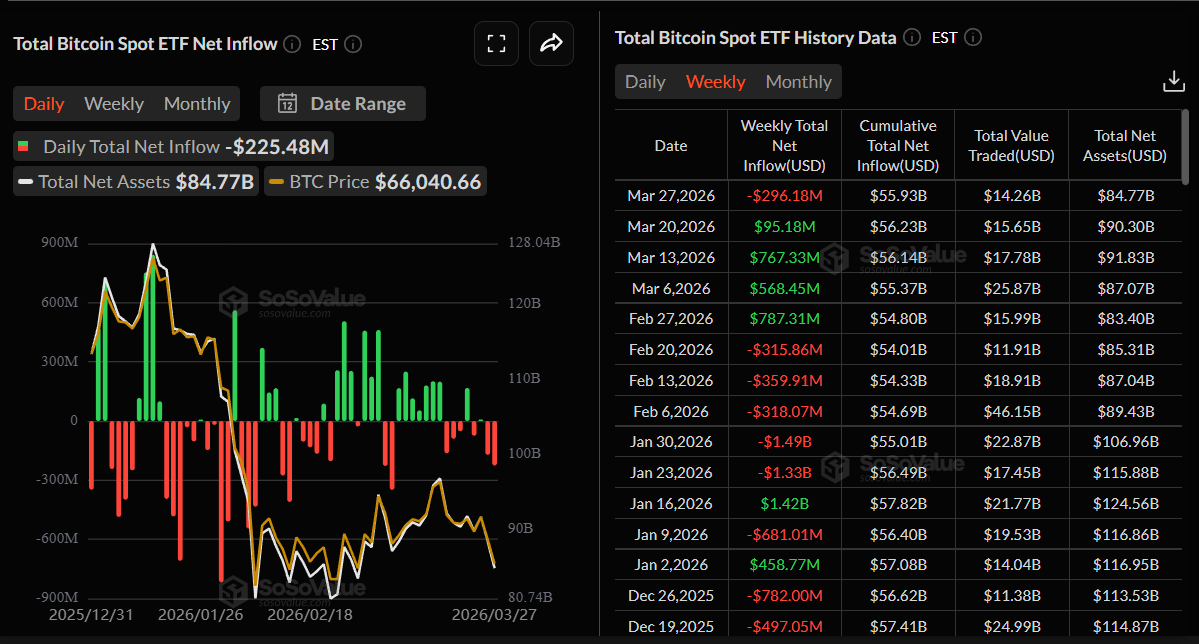Click the info icon beside Net Inflow title
The width and height of the screenshot is (1199, 644).
point(291,43)
